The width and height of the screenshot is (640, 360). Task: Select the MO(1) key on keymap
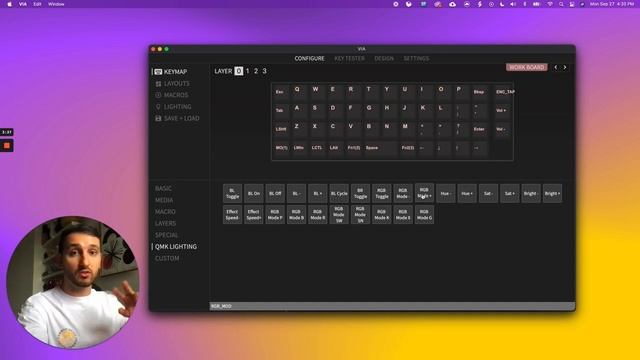[x=281, y=148]
